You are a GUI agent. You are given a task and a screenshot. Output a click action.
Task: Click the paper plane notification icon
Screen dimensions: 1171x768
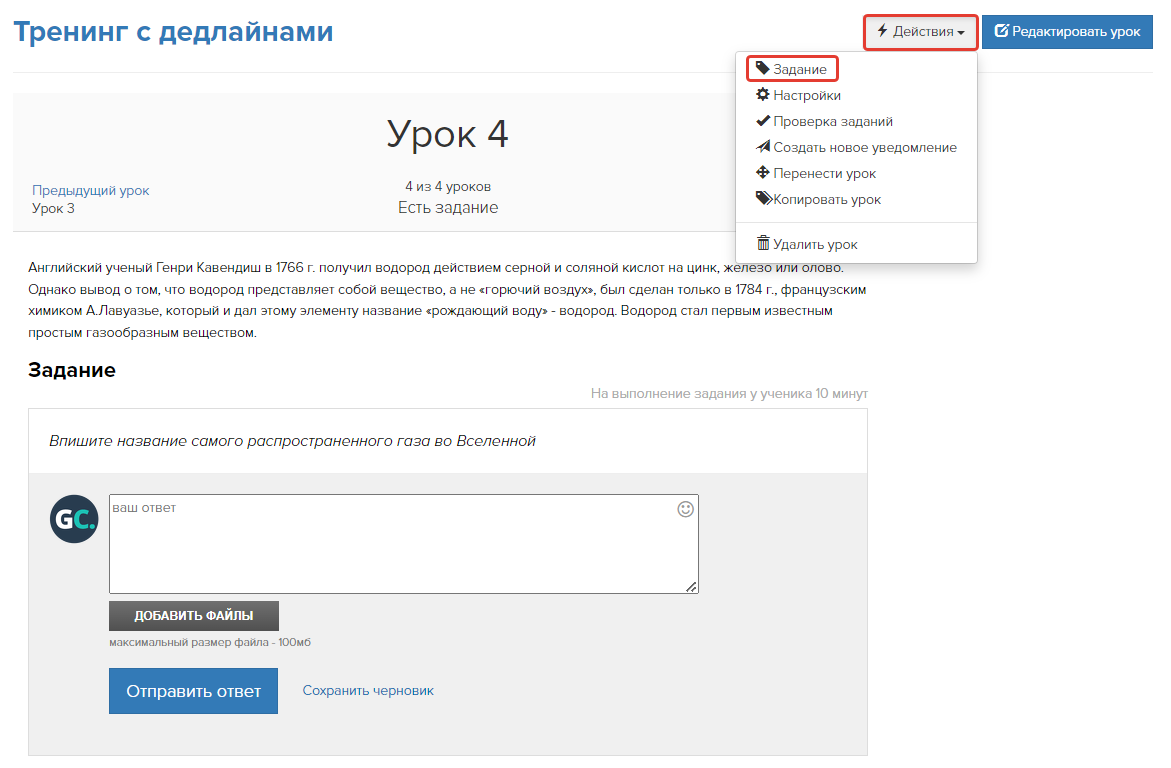coord(762,146)
